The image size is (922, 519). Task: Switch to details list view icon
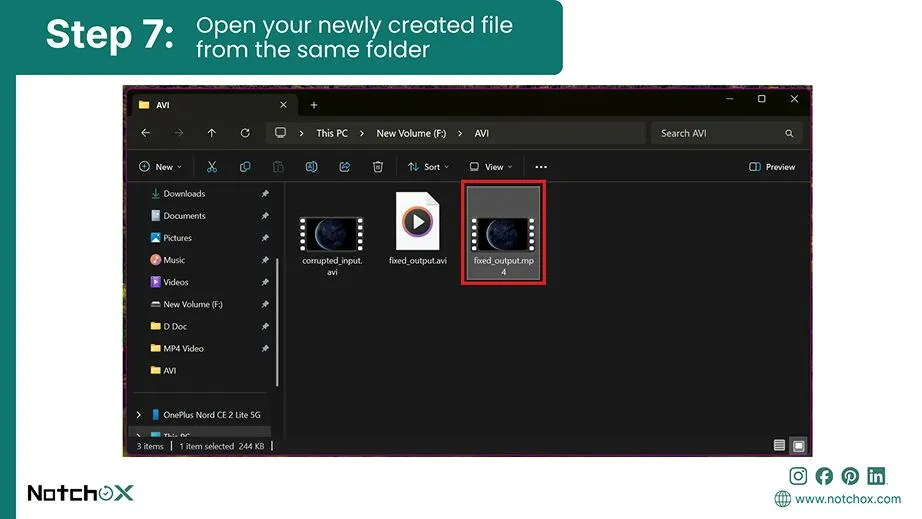pos(779,445)
